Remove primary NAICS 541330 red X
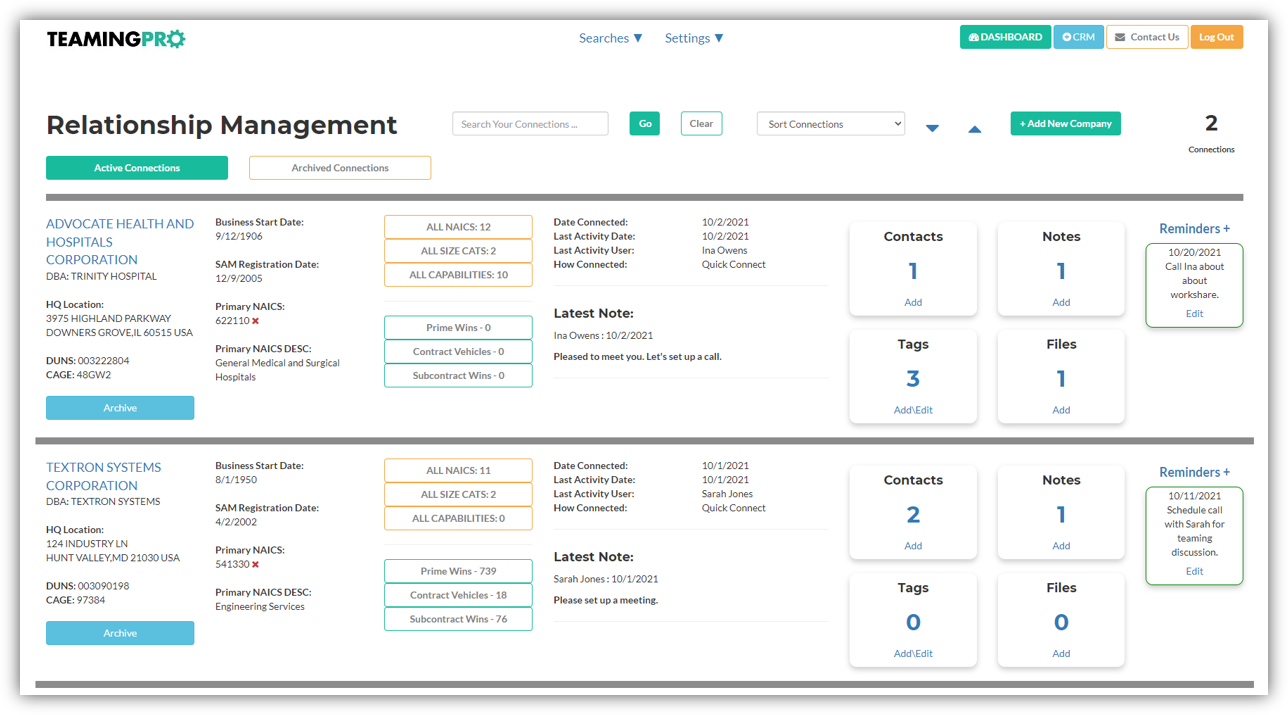 (x=255, y=564)
